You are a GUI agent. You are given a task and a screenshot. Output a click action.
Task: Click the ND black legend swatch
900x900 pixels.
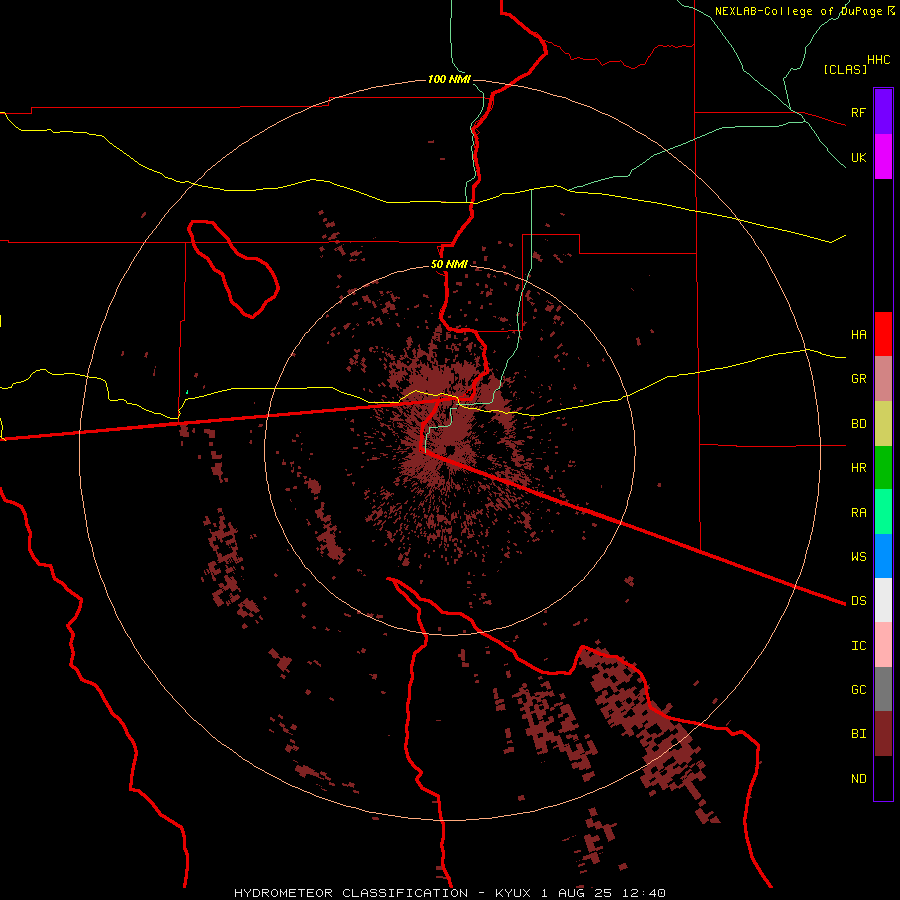(883, 778)
